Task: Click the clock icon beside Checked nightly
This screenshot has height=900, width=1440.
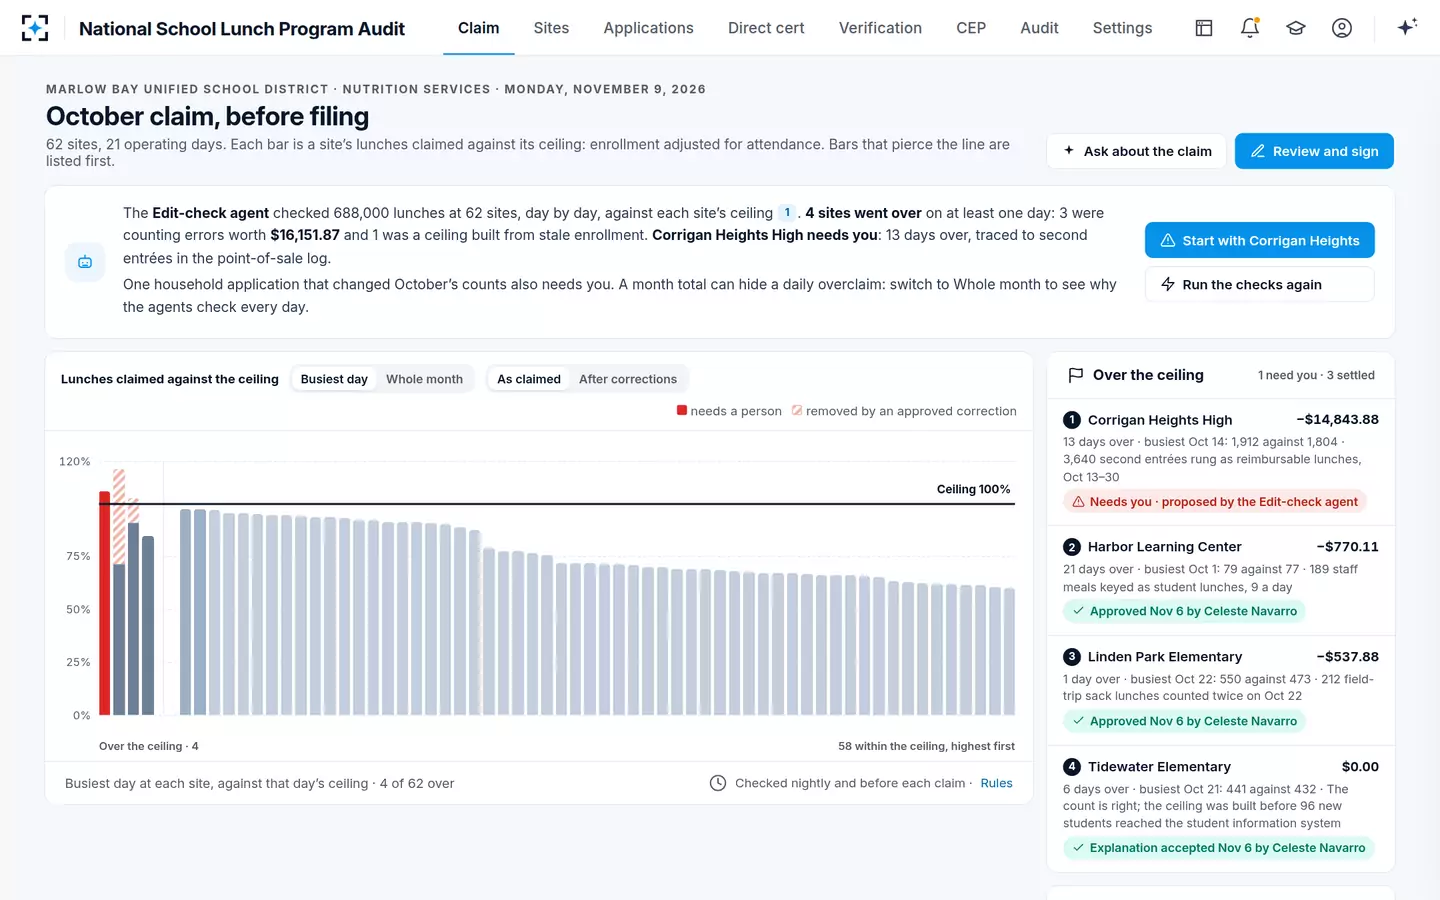Action: click(x=718, y=783)
